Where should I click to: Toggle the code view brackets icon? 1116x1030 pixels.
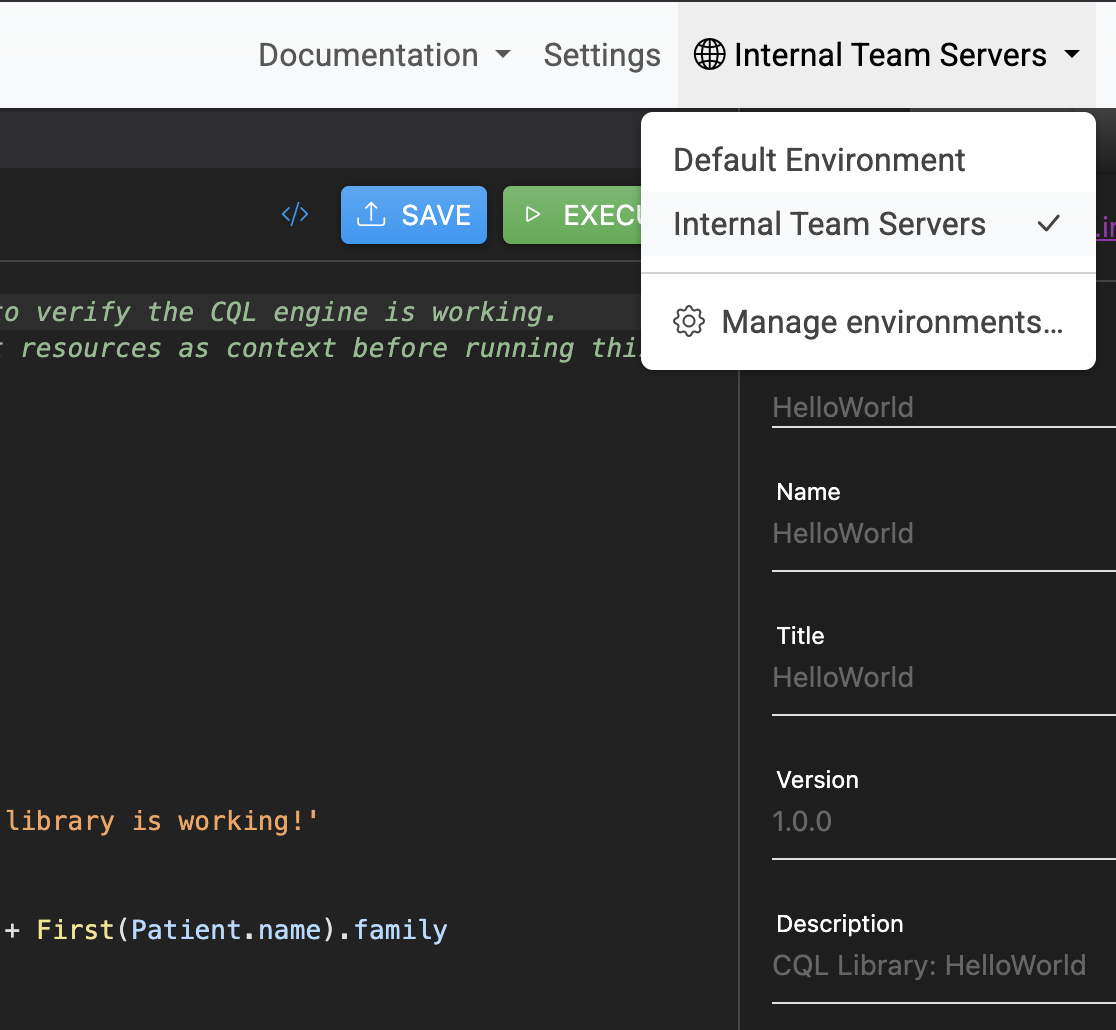[295, 214]
